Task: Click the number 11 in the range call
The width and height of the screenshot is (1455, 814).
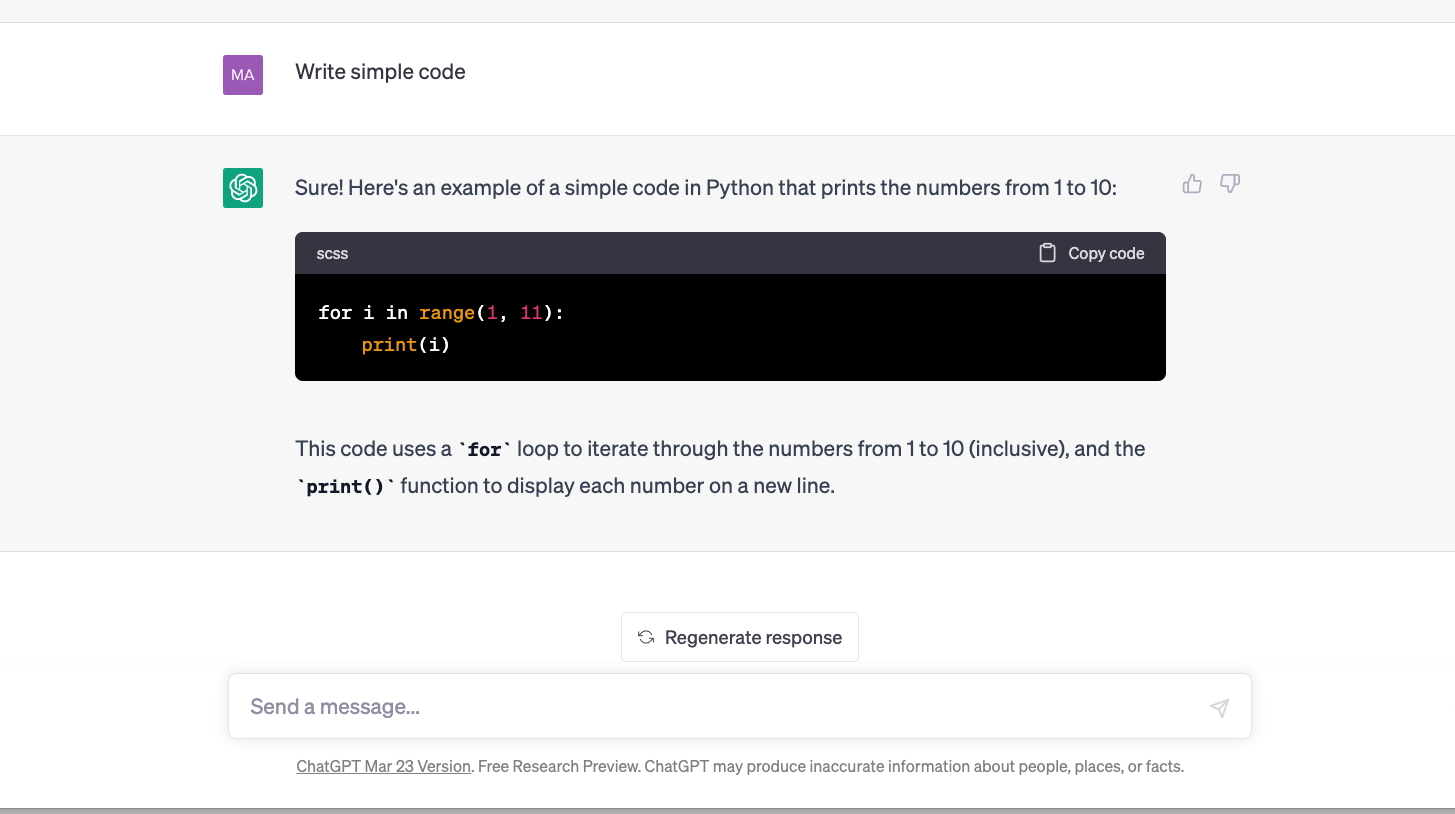Action: pyautogui.click(x=530, y=313)
